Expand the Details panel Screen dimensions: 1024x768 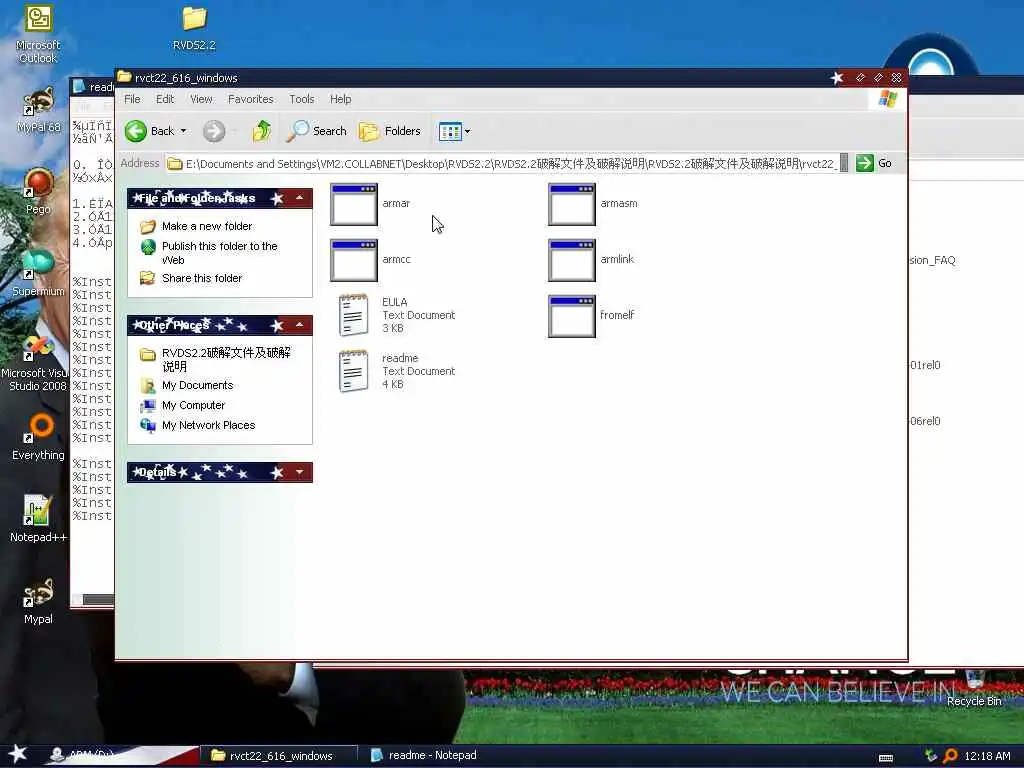coord(299,472)
